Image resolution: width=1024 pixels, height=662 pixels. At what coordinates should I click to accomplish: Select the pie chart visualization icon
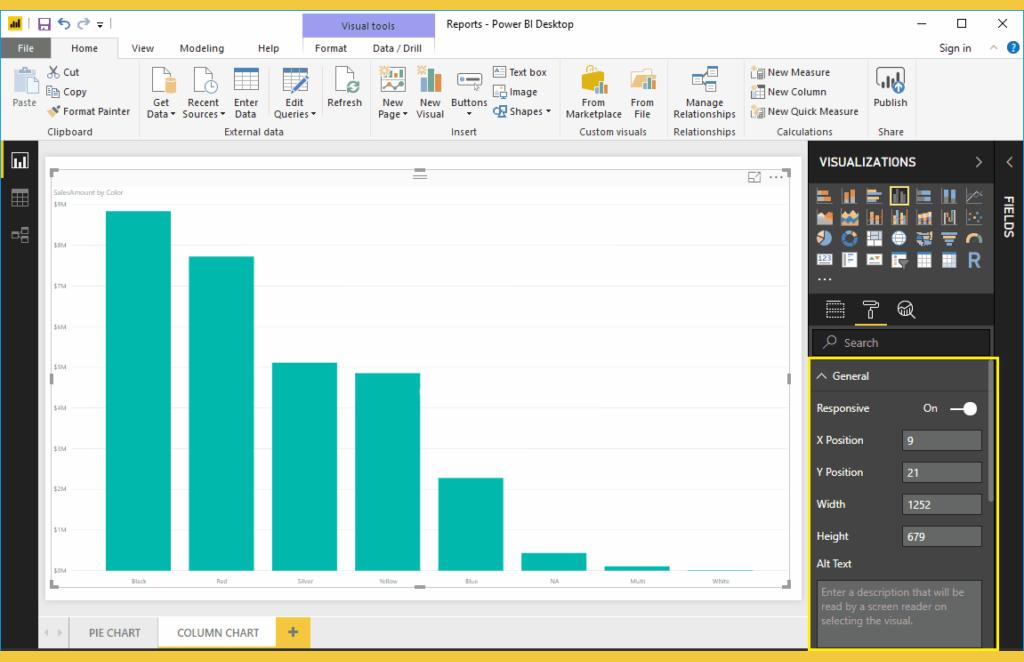824,238
